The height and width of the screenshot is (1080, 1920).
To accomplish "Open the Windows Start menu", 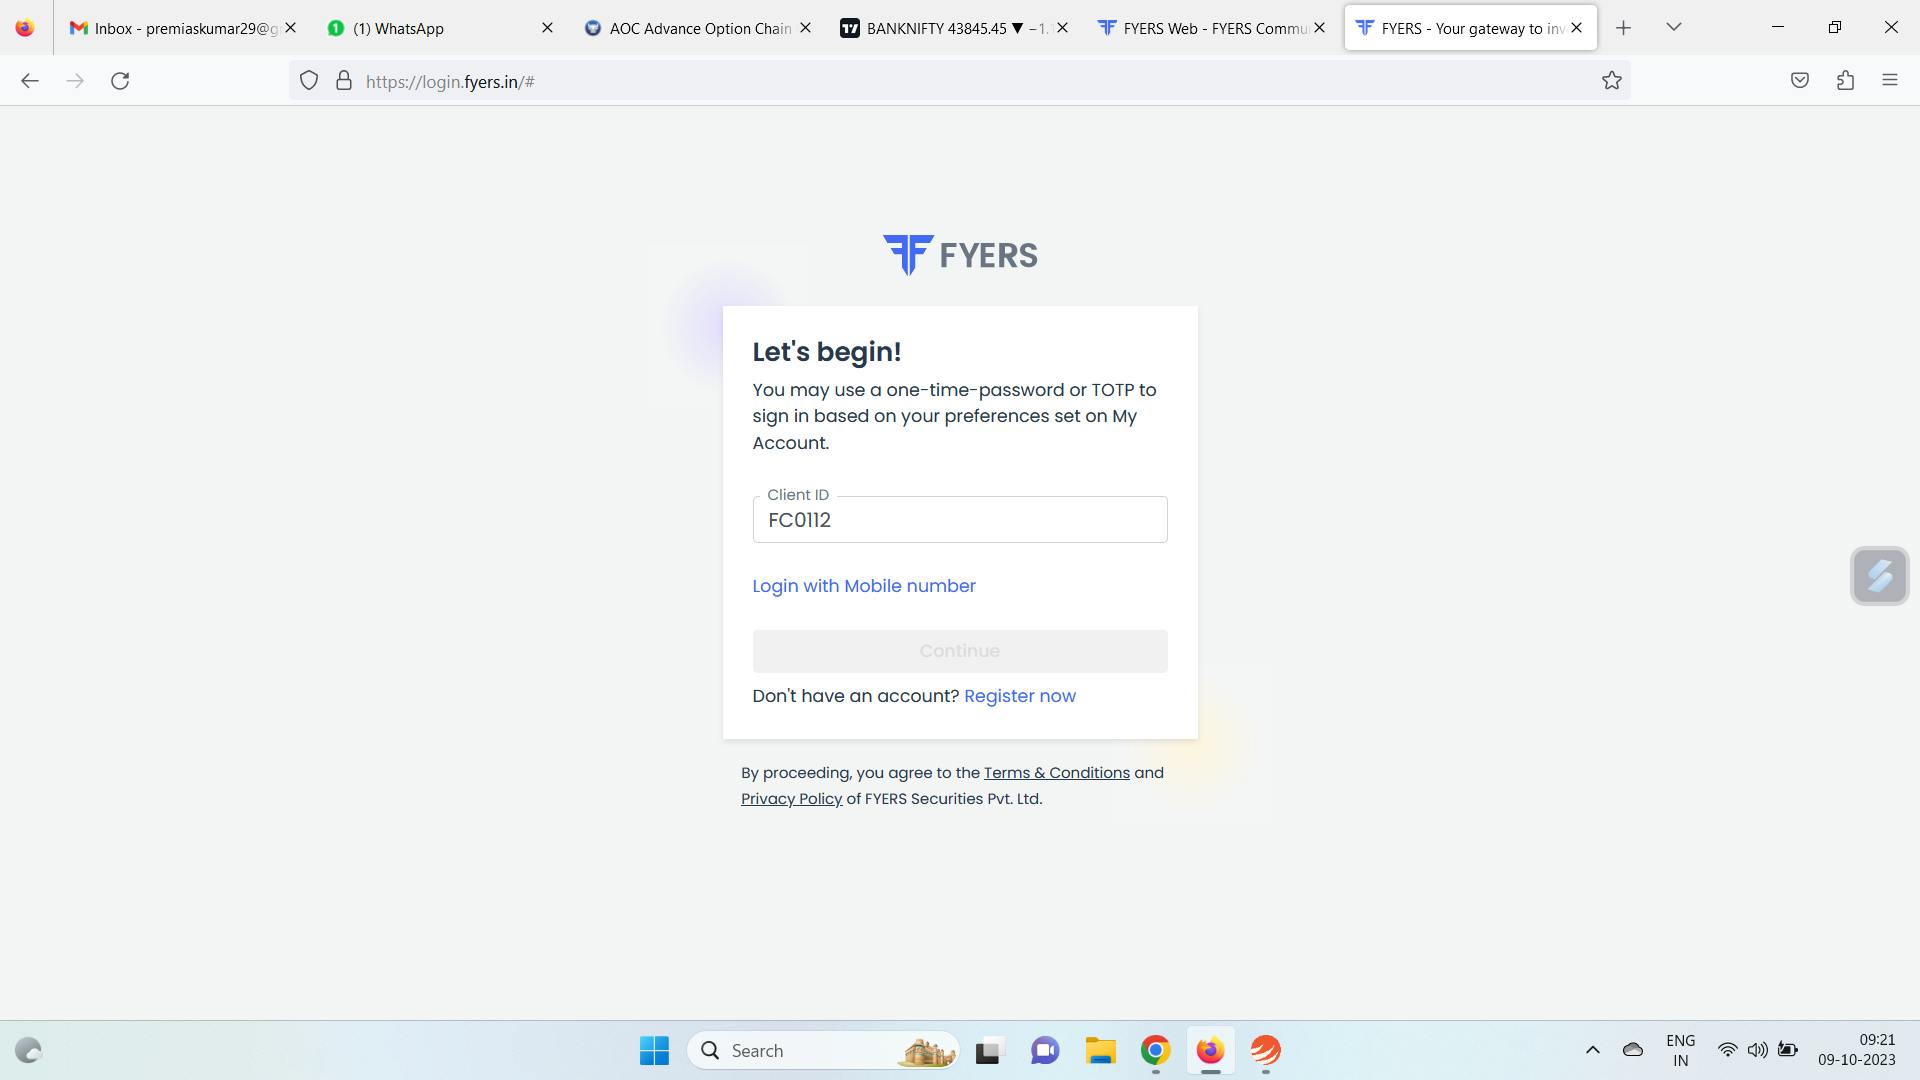I will click(x=655, y=1051).
